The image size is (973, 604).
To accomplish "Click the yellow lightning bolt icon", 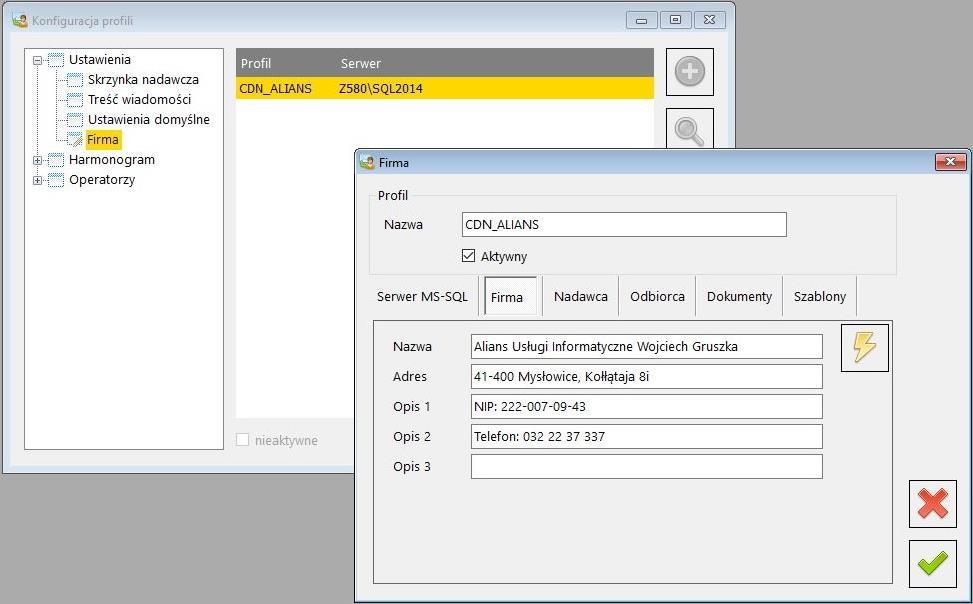I will (x=864, y=348).
